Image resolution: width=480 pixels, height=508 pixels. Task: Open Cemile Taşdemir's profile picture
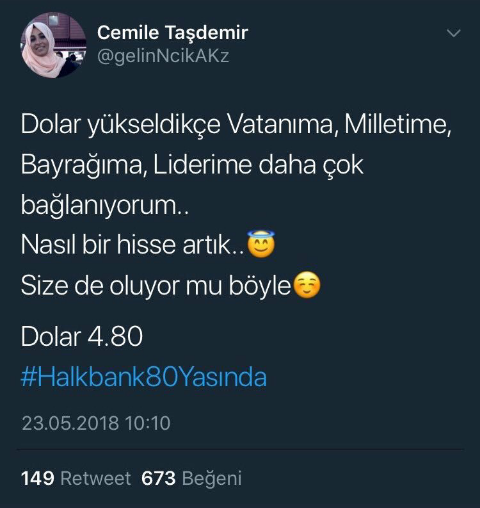(x=53, y=45)
